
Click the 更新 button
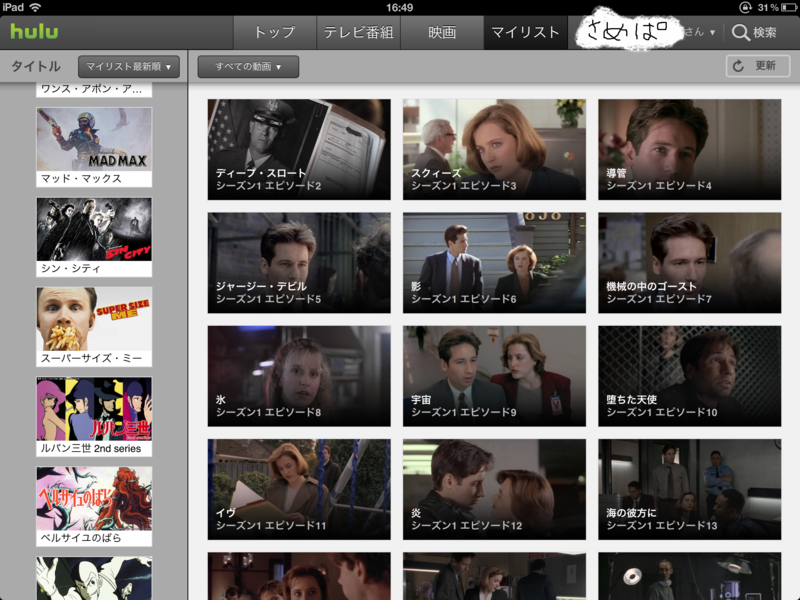(758, 66)
